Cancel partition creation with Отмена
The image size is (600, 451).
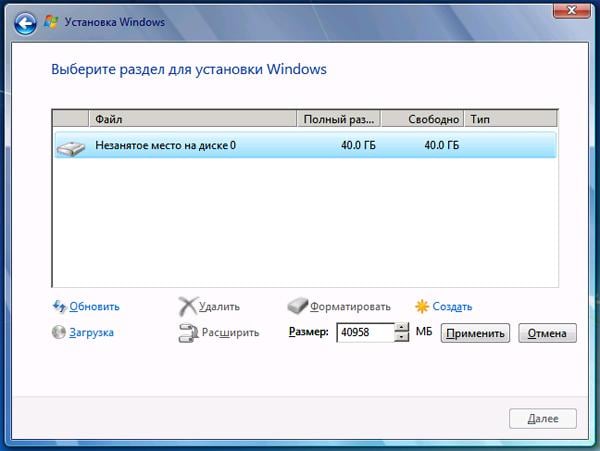pyautogui.click(x=547, y=333)
